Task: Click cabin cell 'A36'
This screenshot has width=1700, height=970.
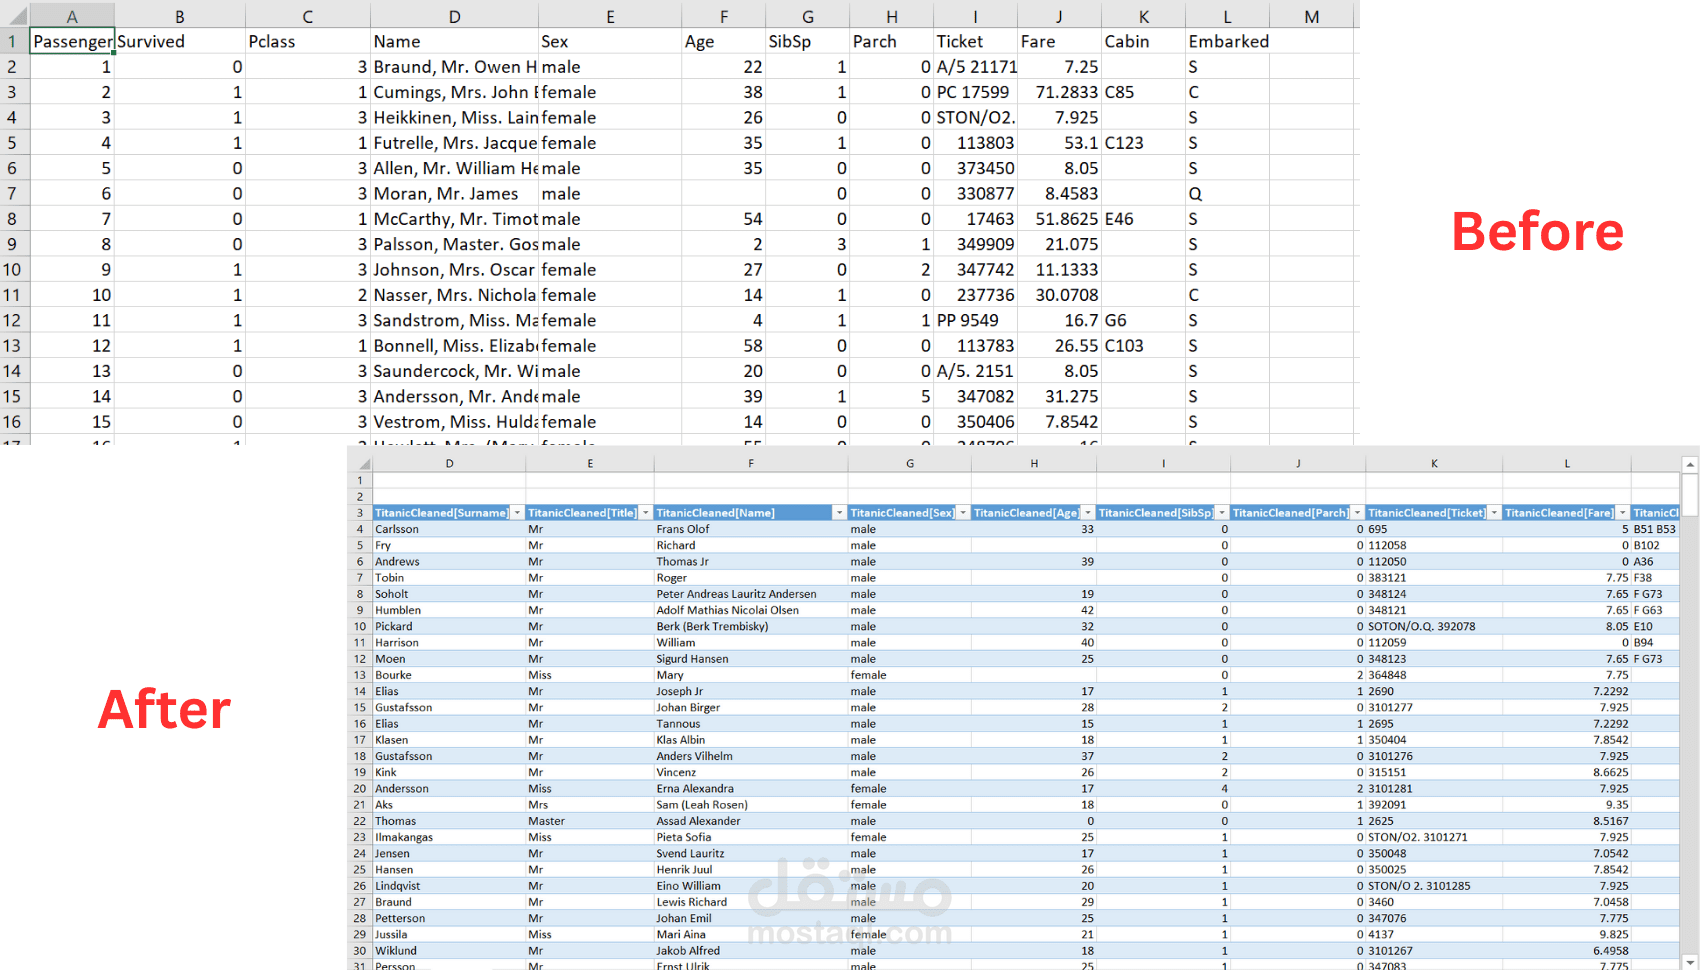Action: [1655, 562]
